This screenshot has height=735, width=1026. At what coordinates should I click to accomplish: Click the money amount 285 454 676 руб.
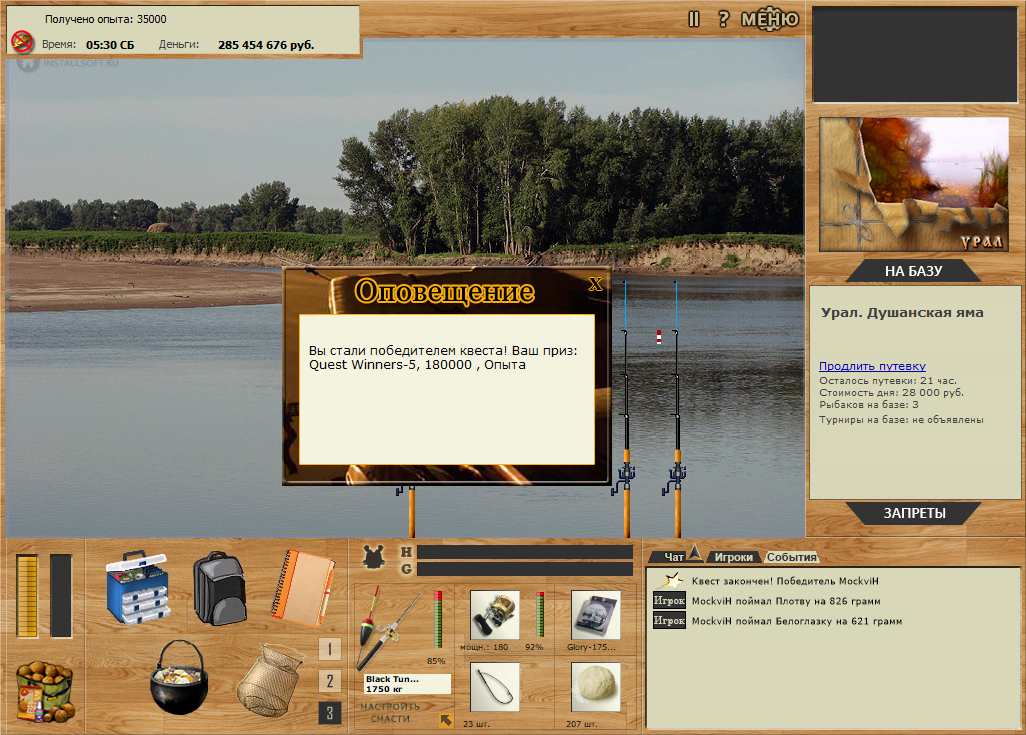tap(266, 45)
